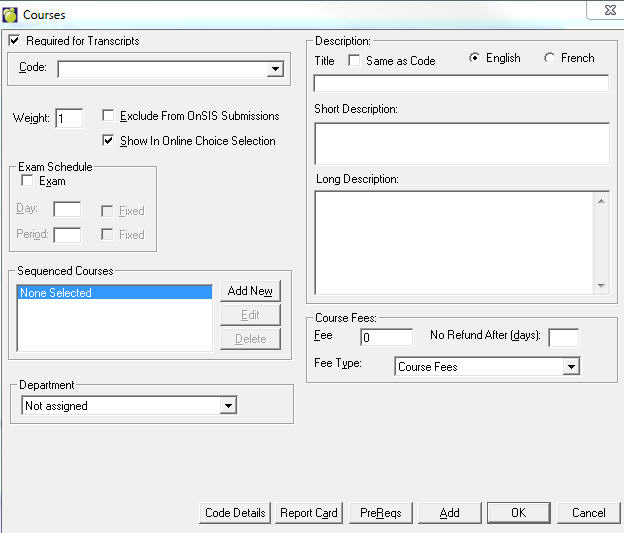Viewport: 624px width, 533px height.
Task: Open the Report Card button
Action: point(308,513)
